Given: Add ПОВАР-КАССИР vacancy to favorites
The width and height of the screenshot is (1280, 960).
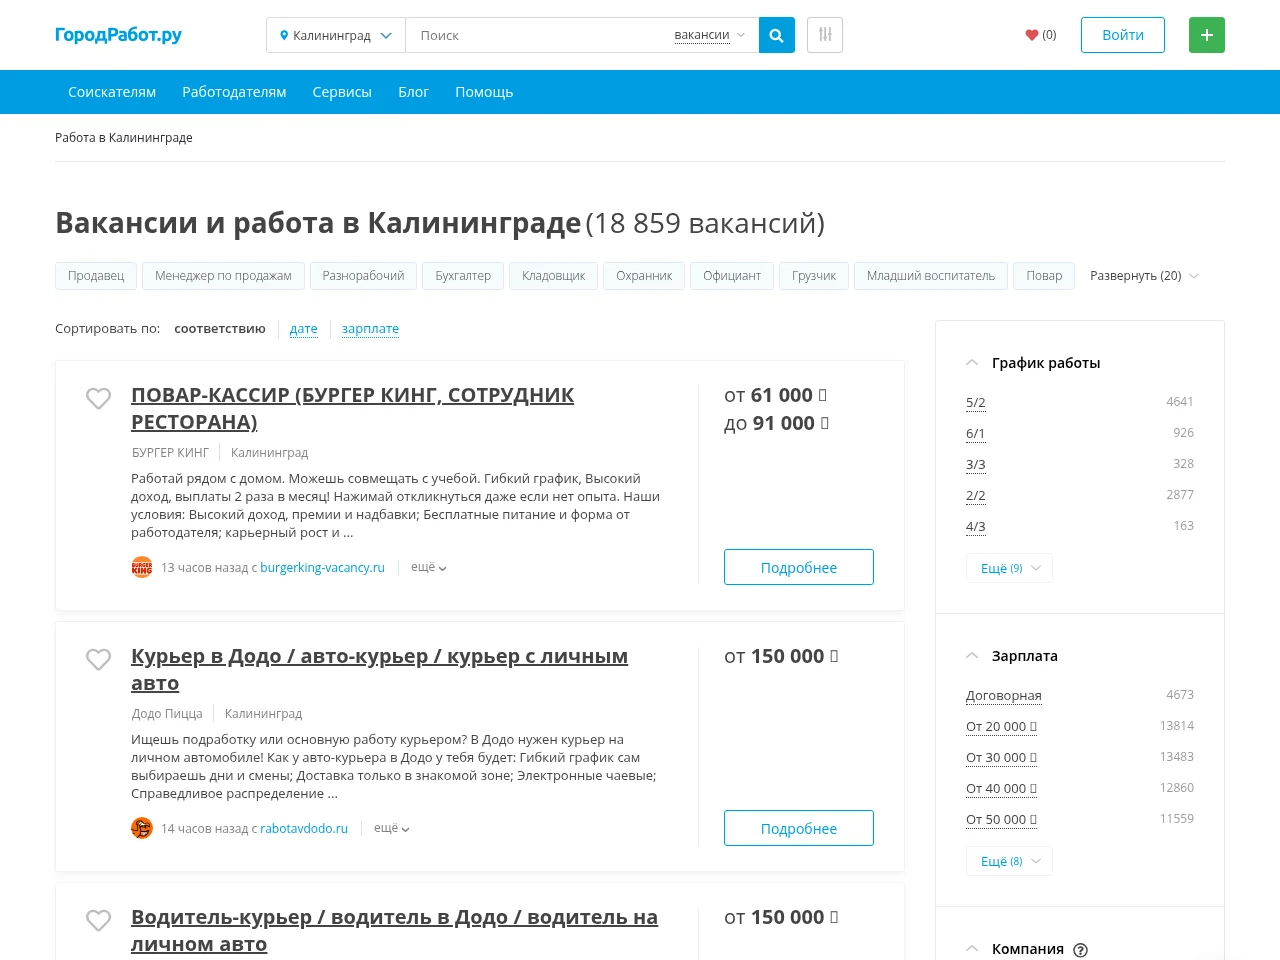Looking at the screenshot, I should click(98, 398).
